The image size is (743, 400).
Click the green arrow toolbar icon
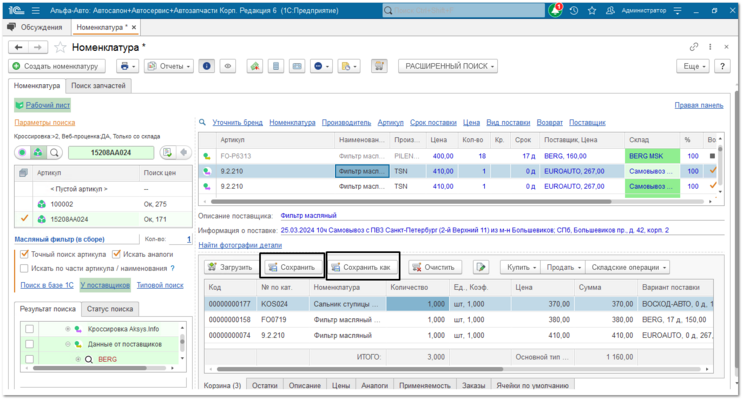(255, 66)
